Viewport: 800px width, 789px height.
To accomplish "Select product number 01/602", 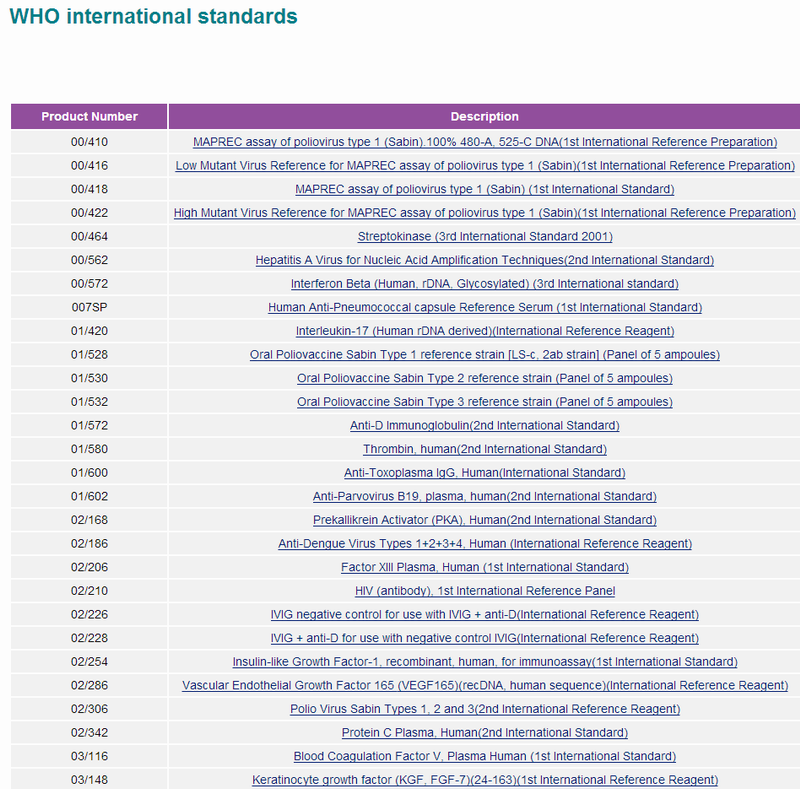I will pos(89,497).
